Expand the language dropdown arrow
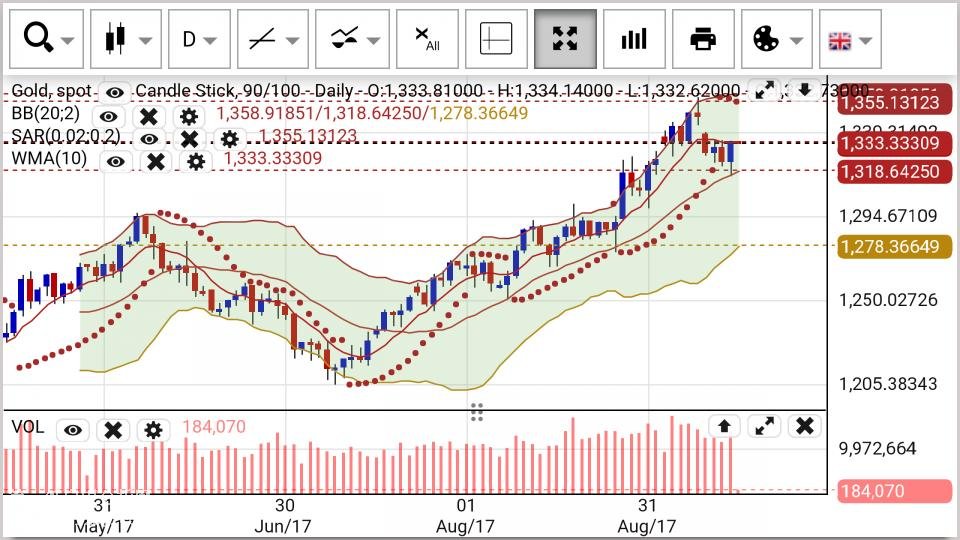The width and height of the screenshot is (960, 540). coord(865,41)
